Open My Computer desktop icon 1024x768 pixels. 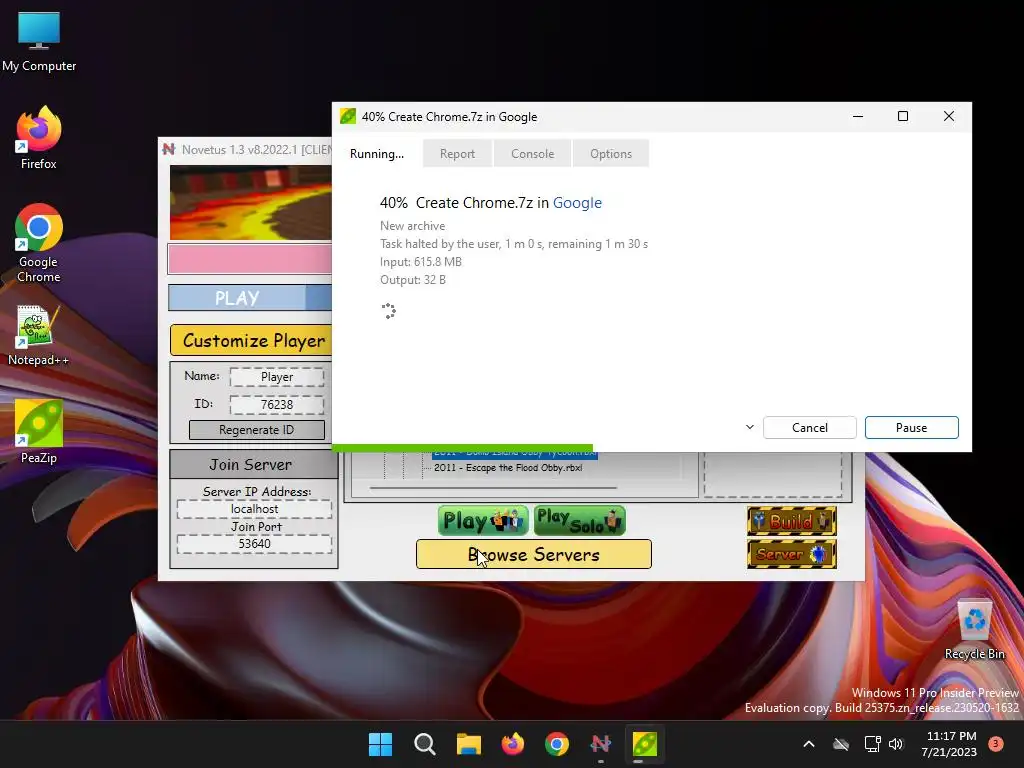39,42
